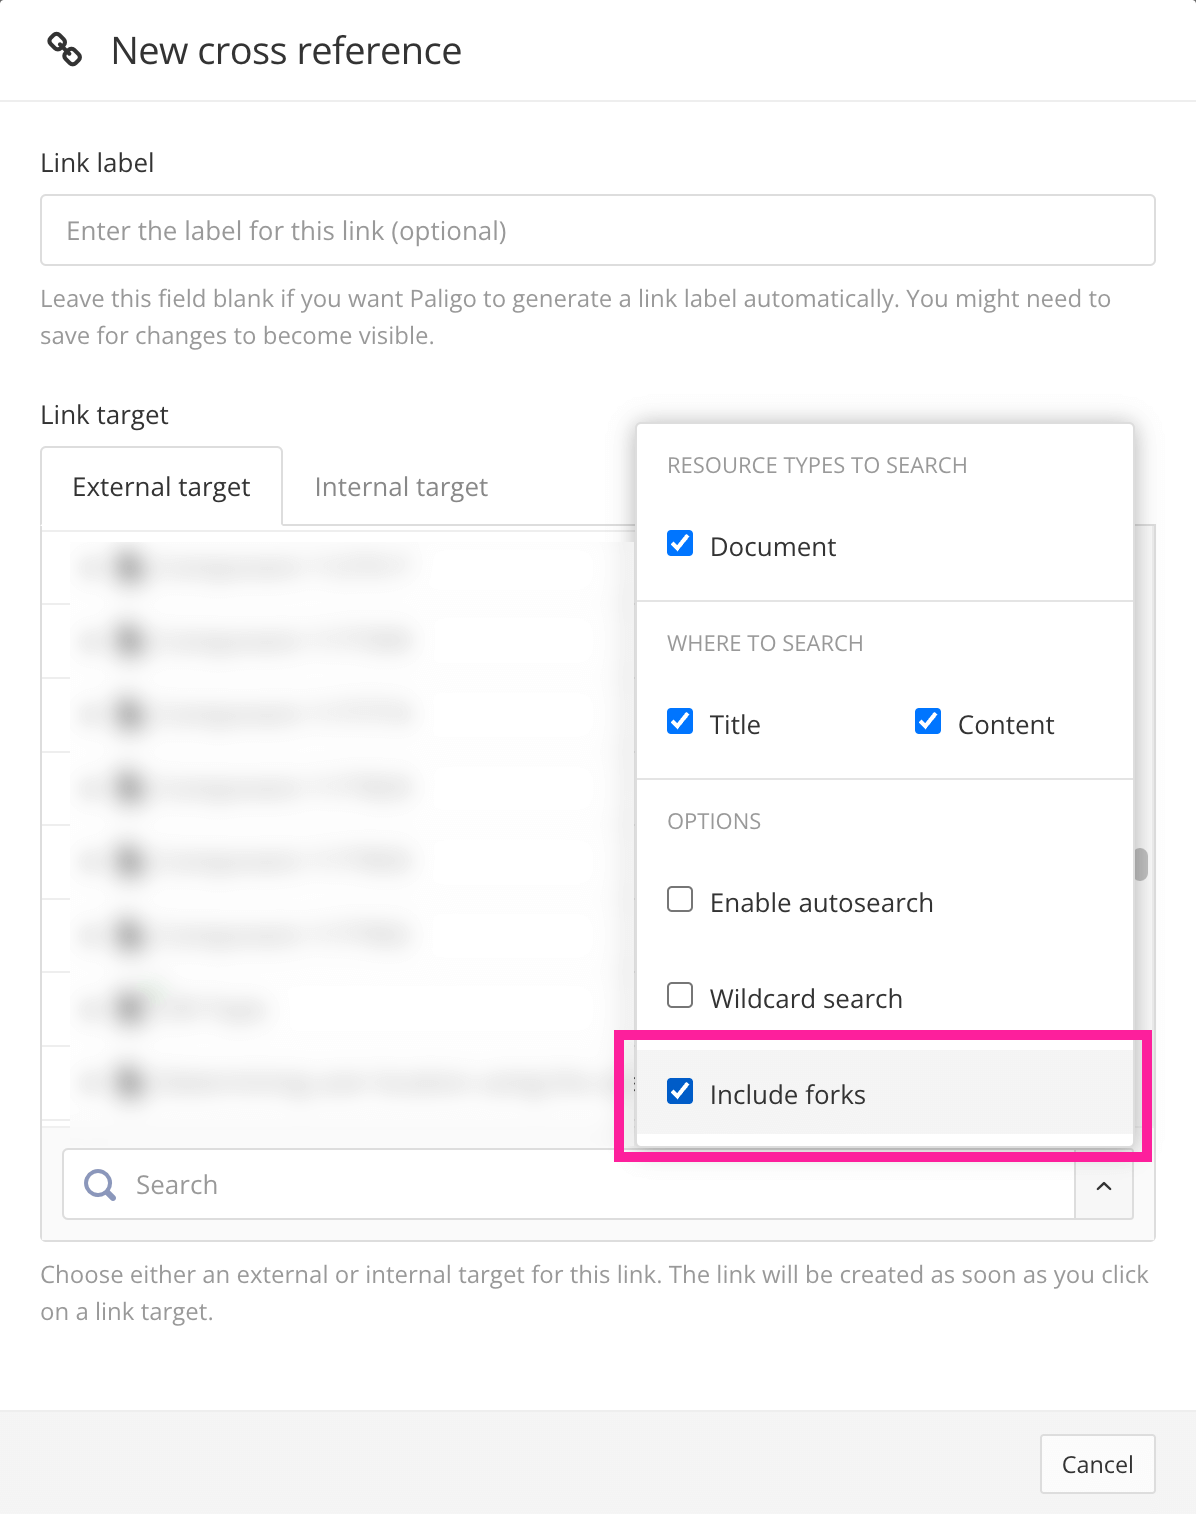
Task: Click the document icon on the last list row
Action: 129,1083
